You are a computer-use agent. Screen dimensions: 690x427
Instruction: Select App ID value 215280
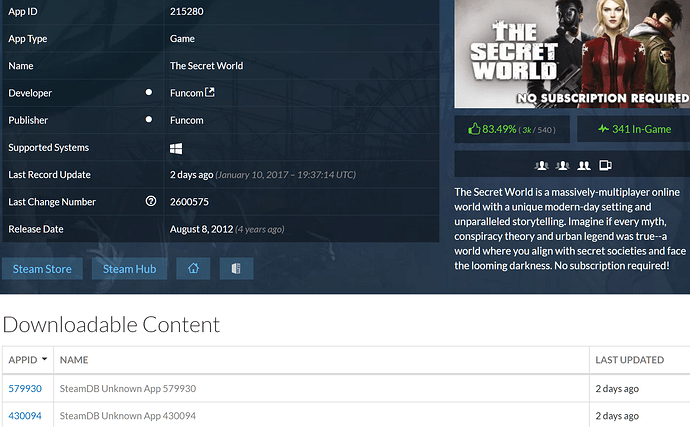[187, 11]
